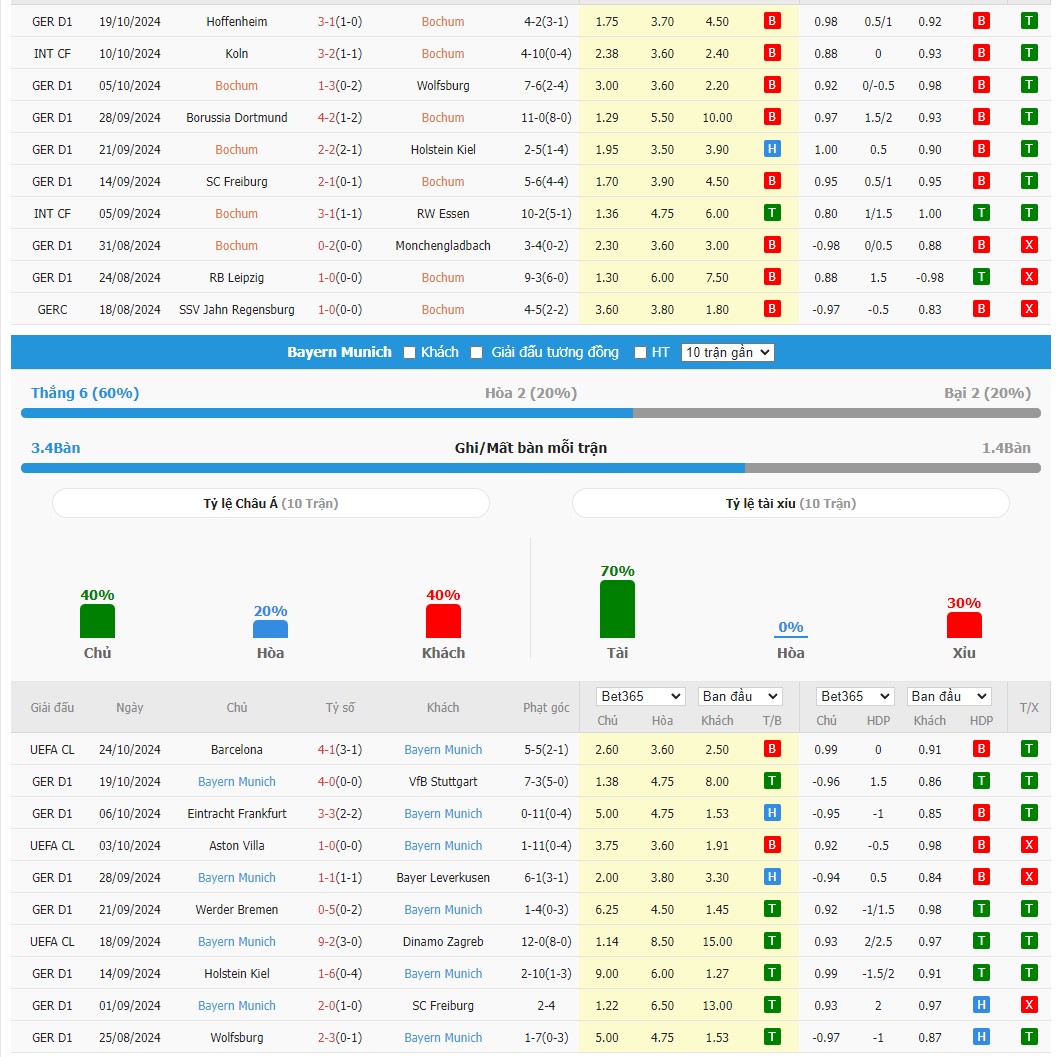Click red X icon in SC Freiburg 01/09 row

1029,1004
